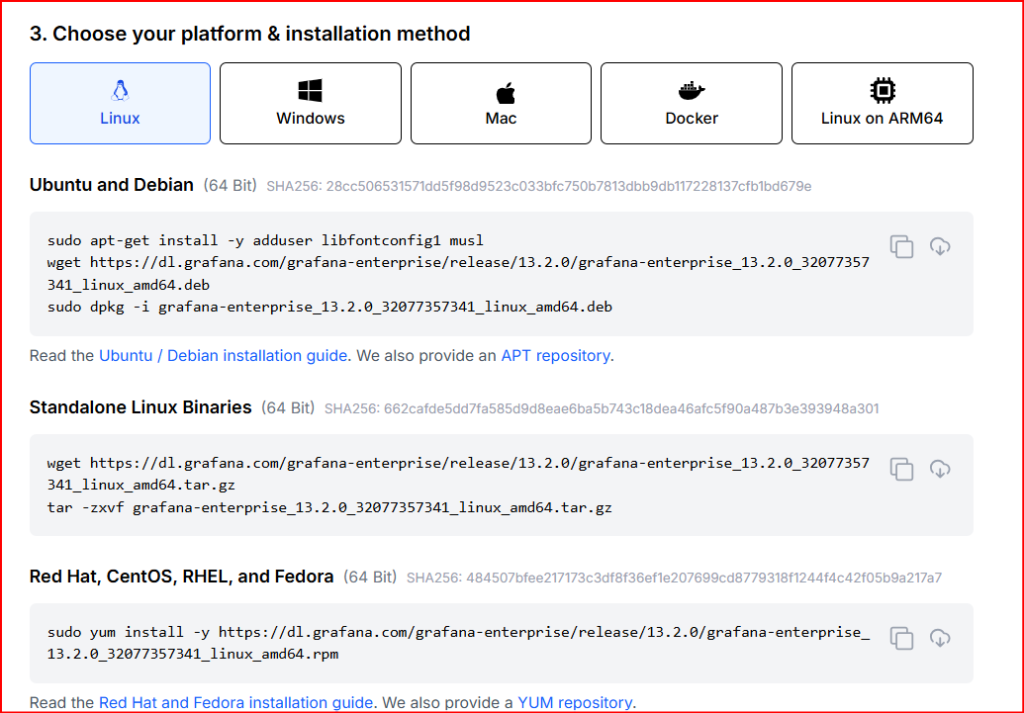Click the sudo apt-get install command line

[265, 240]
